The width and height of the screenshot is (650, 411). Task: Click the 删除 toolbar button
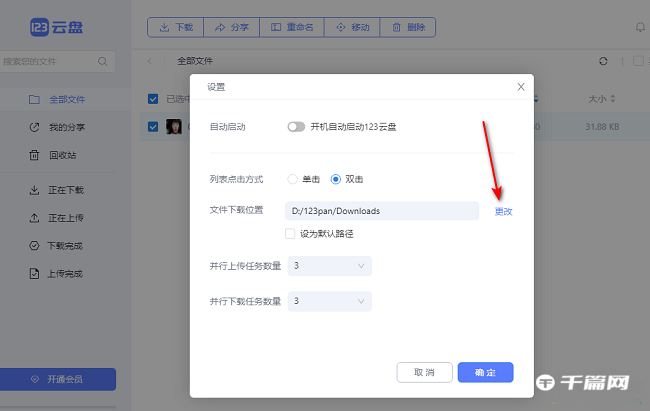pos(408,28)
